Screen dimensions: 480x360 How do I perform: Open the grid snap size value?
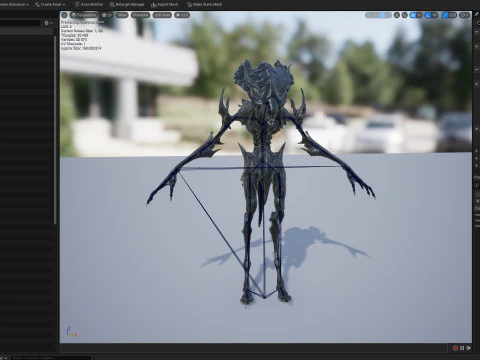[x=419, y=15]
